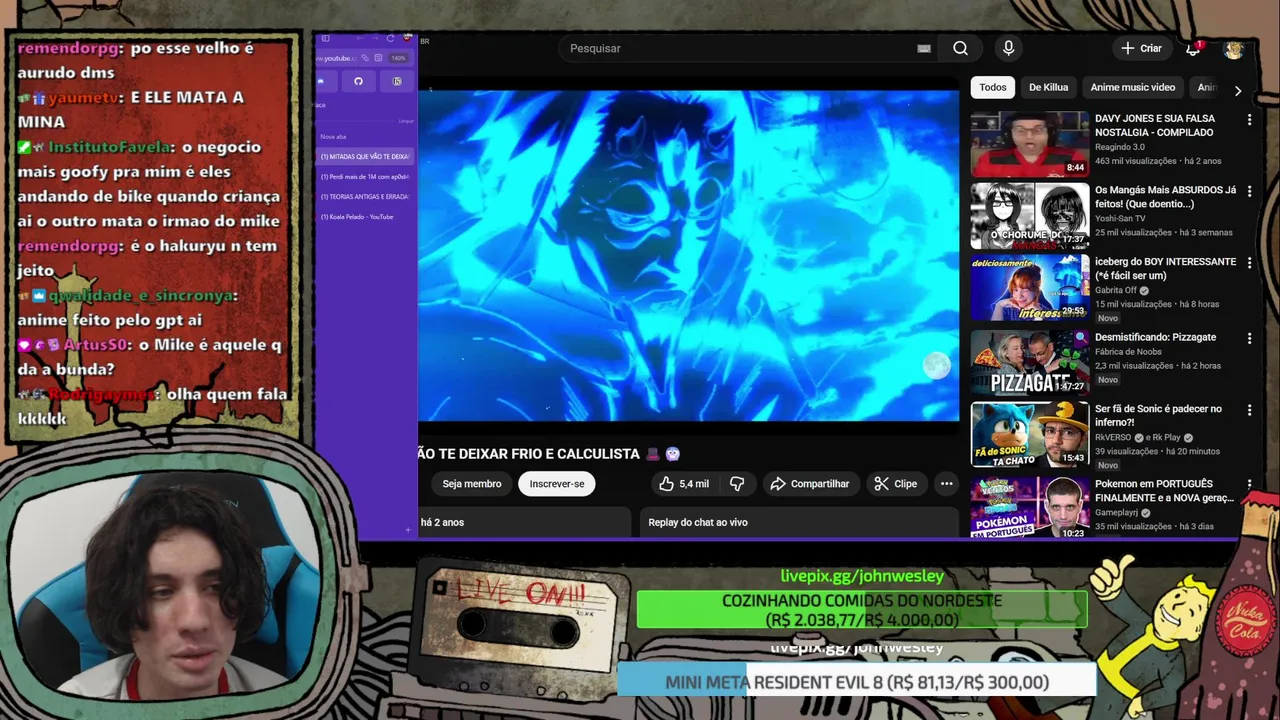Open options for Mangás Mais ABSURDOS video
The width and height of the screenshot is (1280, 720).
point(1249,191)
